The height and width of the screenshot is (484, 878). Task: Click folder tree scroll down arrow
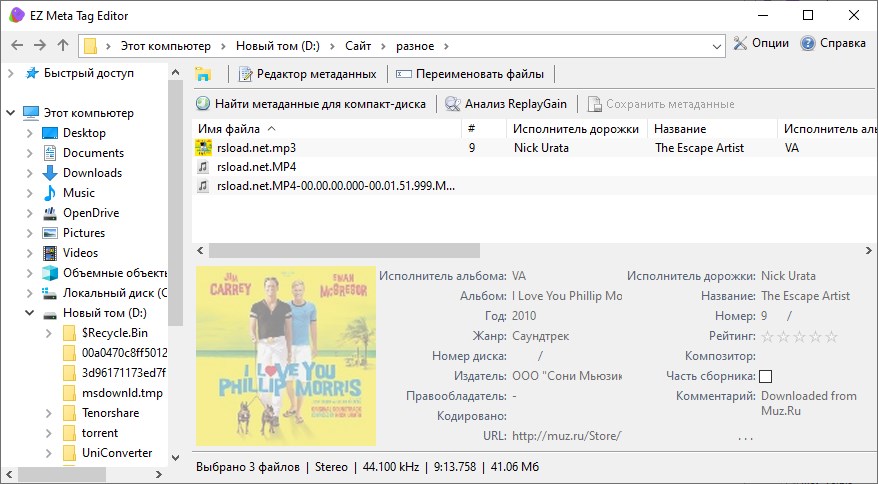pyautogui.click(x=175, y=458)
